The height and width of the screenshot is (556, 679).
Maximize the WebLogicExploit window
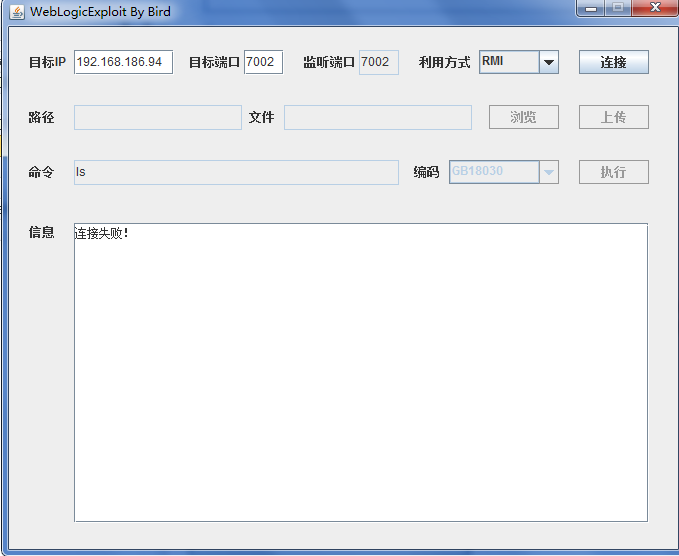click(618, 8)
